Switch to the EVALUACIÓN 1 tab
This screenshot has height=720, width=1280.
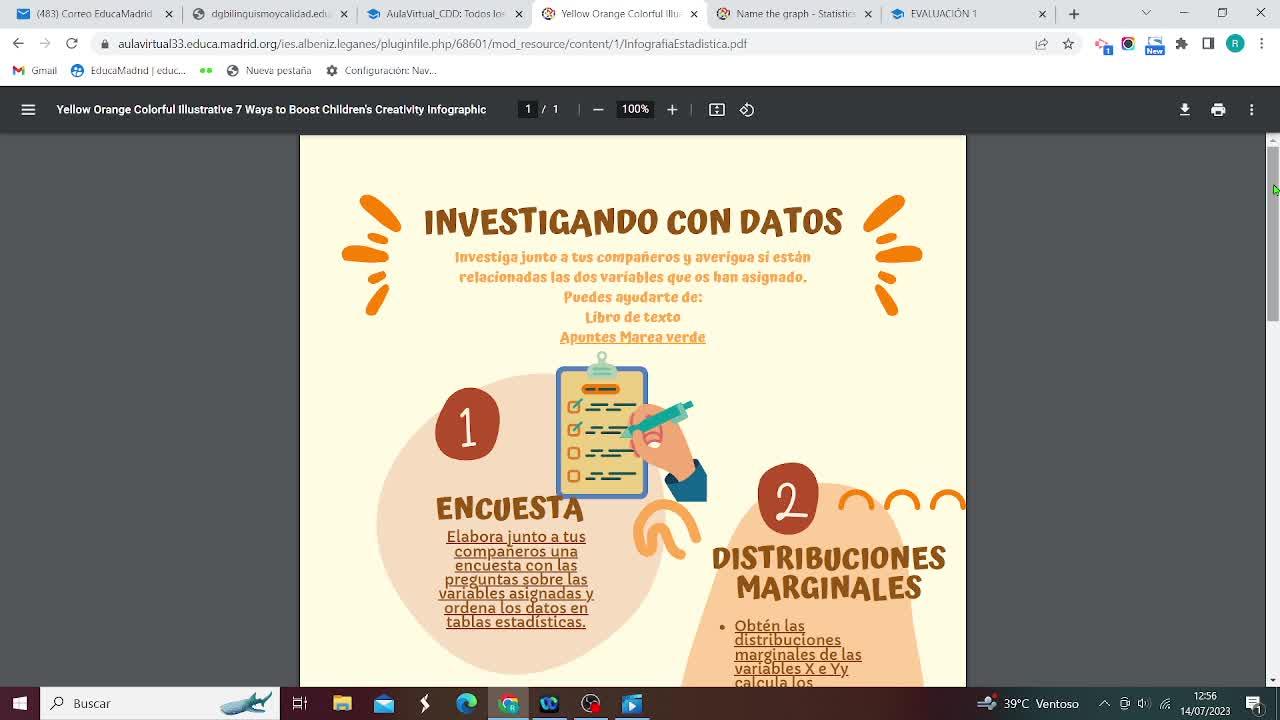[970, 14]
